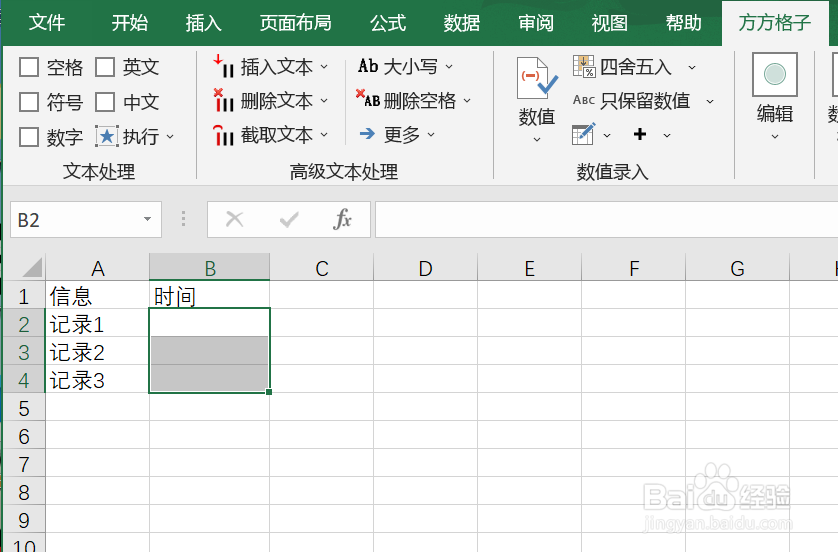Expand the table pencil icon dropdown
Screen dimensions: 838x552
607,136
